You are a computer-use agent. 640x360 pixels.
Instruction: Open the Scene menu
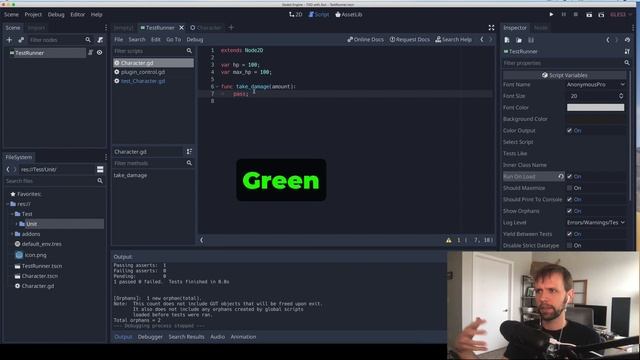(x=11, y=14)
